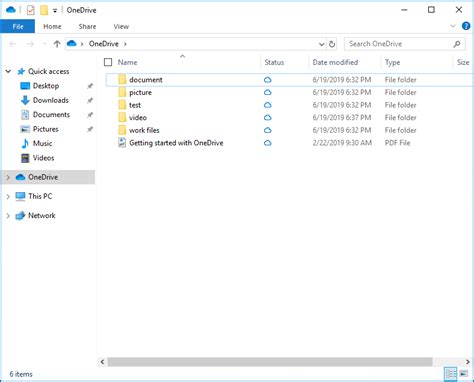This screenshot has height=382, width=474.
Task: Switch to the View ribbon tab
Action: point(121,26)
